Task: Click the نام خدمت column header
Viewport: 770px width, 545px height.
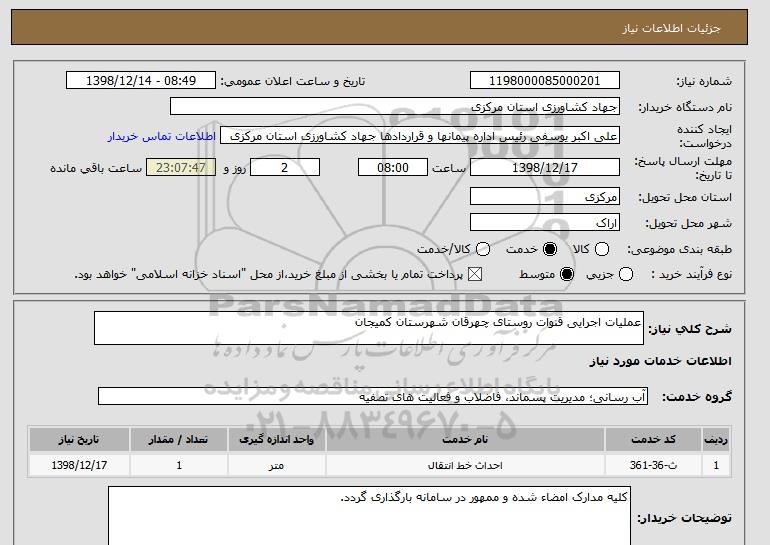Action: pos(465,439)
